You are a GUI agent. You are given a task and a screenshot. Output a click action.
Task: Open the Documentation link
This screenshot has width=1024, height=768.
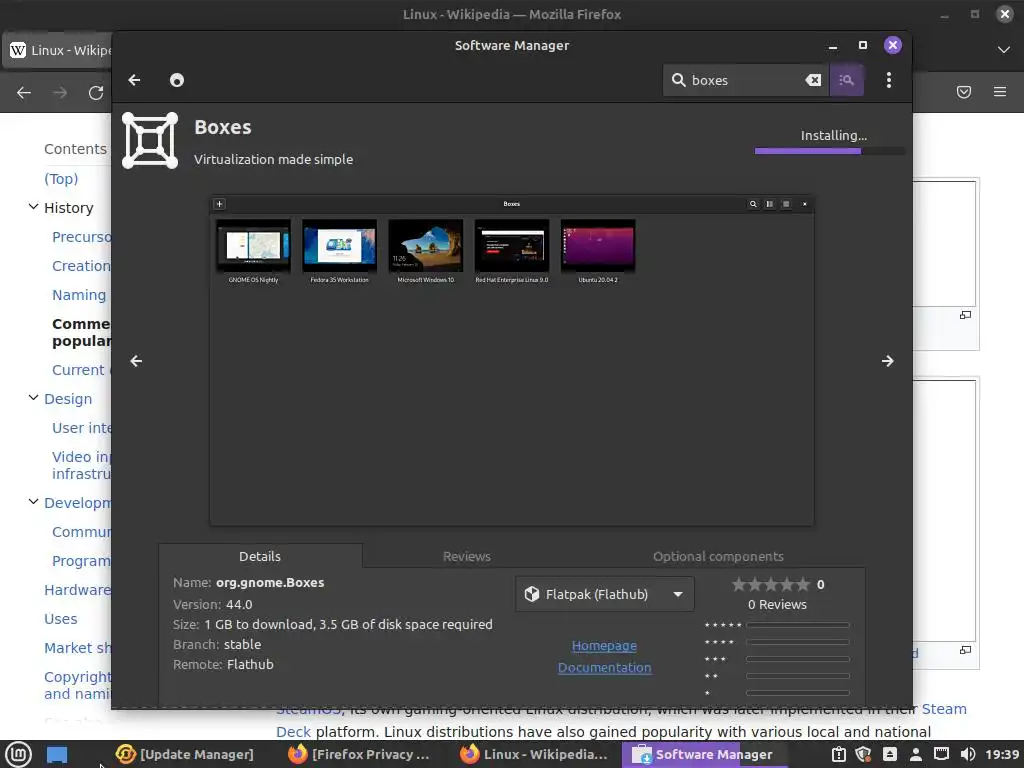(x=604, y=667)
